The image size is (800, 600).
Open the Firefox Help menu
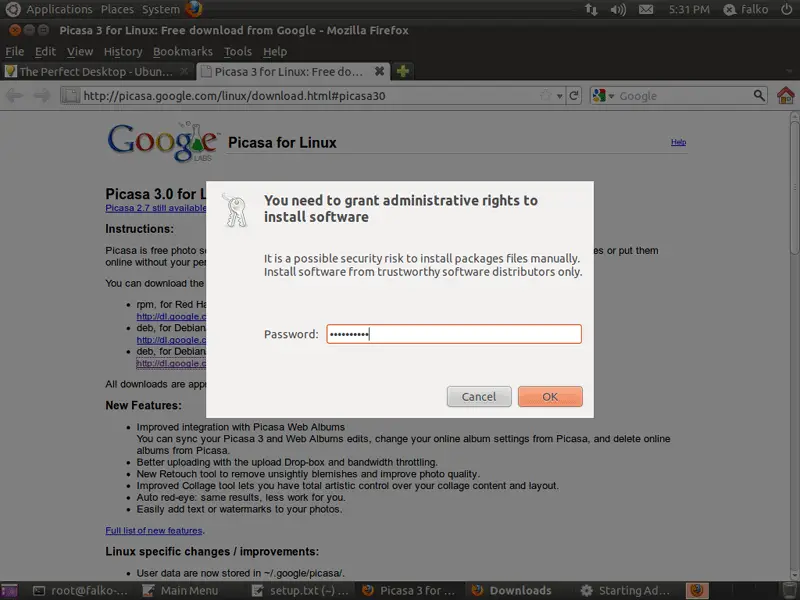[275, 52]
